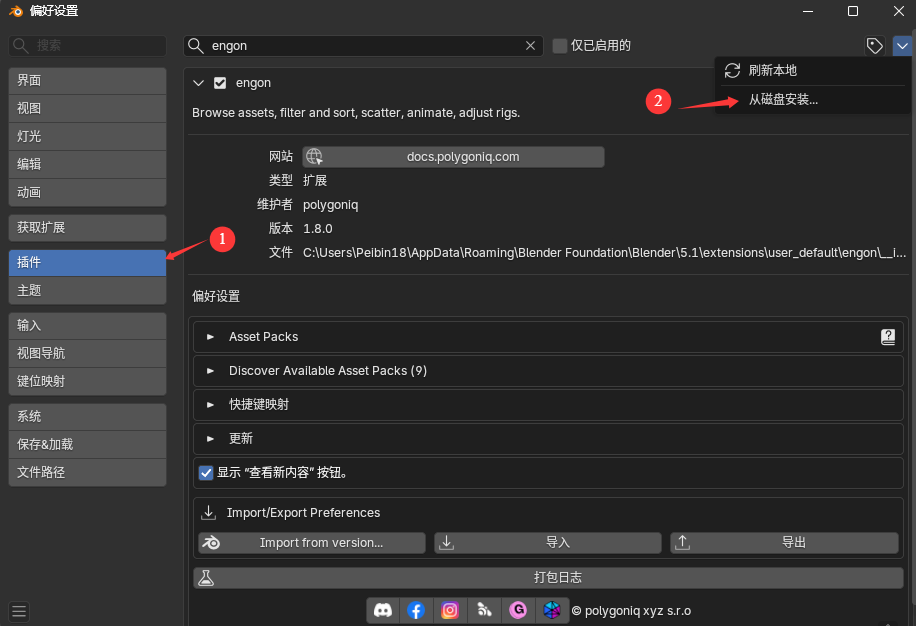Click Import from version... button
Viewport: 916px width, 626px height.
click(312, 542)
